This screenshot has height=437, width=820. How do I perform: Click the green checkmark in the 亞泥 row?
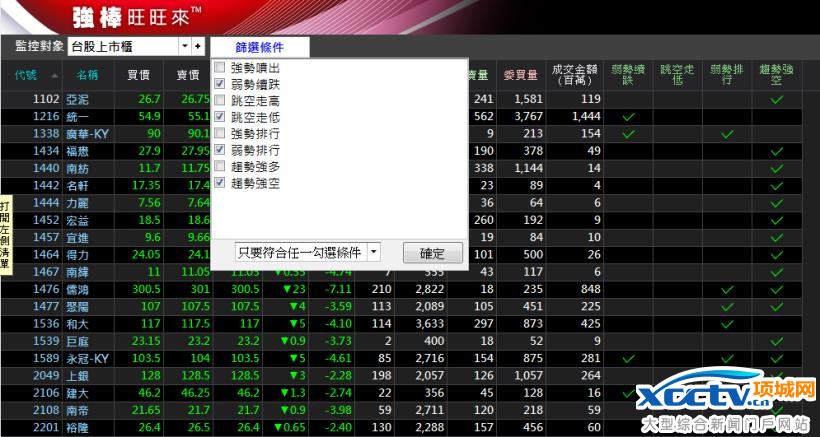coord(776,99)
